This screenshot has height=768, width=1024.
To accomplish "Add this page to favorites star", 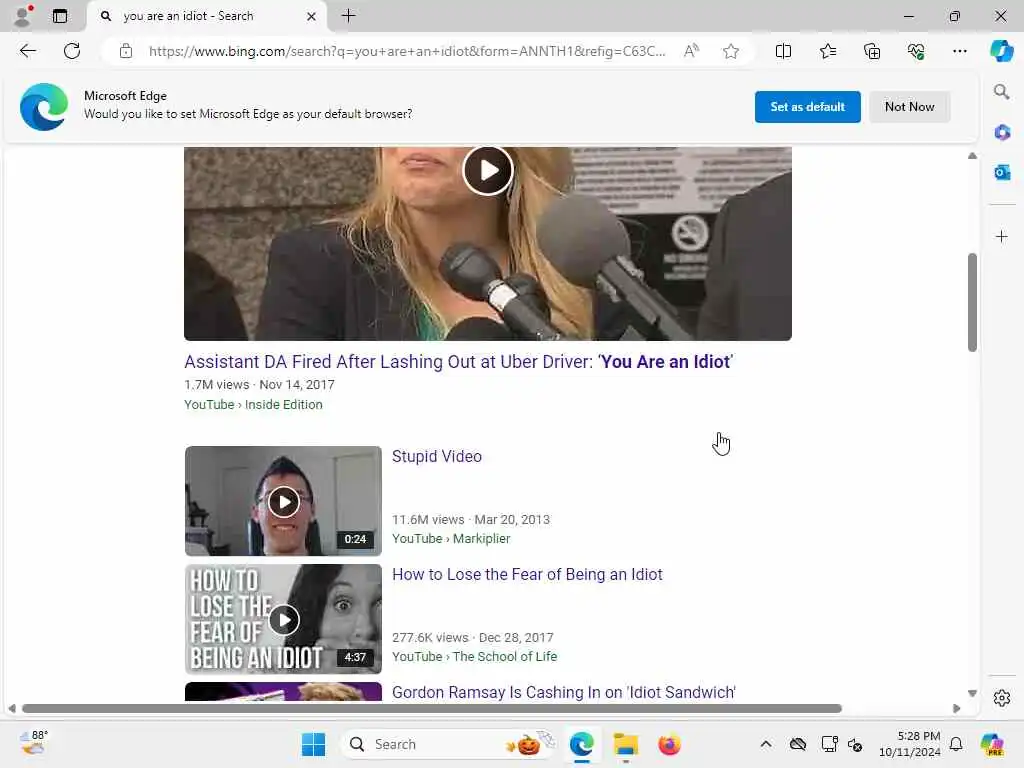I will 731,51.
